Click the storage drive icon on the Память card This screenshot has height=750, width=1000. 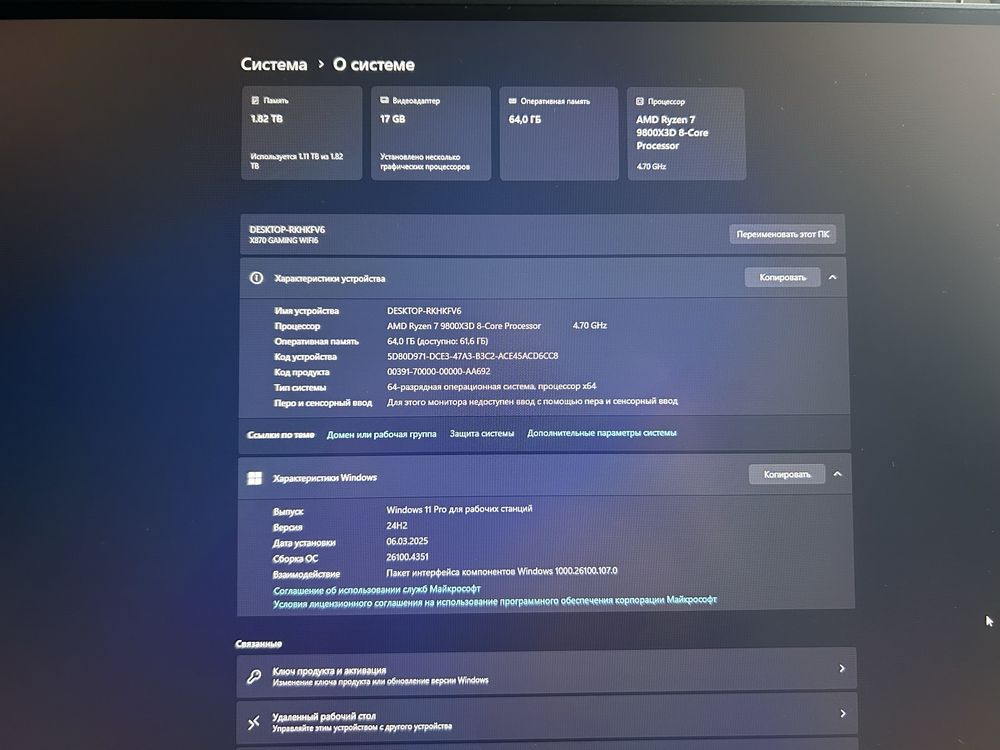coord(255,100)
